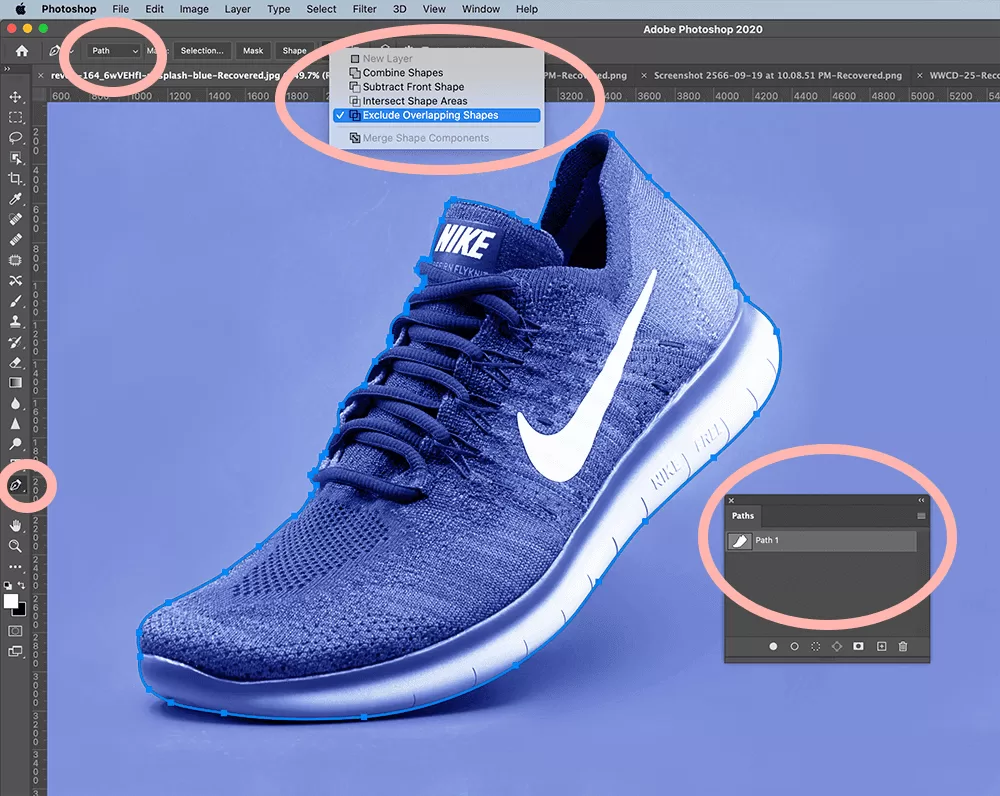This screenshot has height=796, width=1000.
Task: Open the Image menu
Action: pos(194,9)
